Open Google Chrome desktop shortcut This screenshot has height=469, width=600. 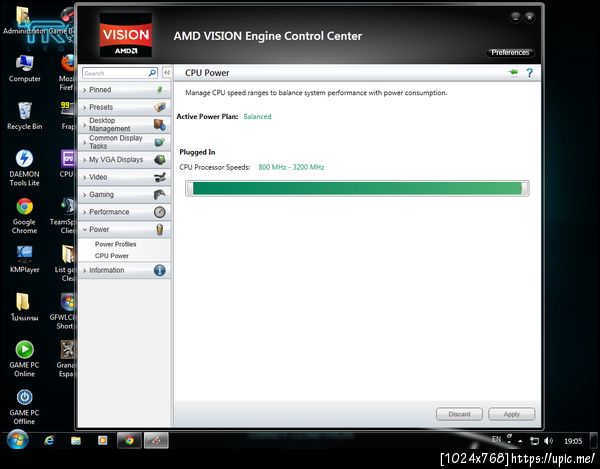(24, 216)
